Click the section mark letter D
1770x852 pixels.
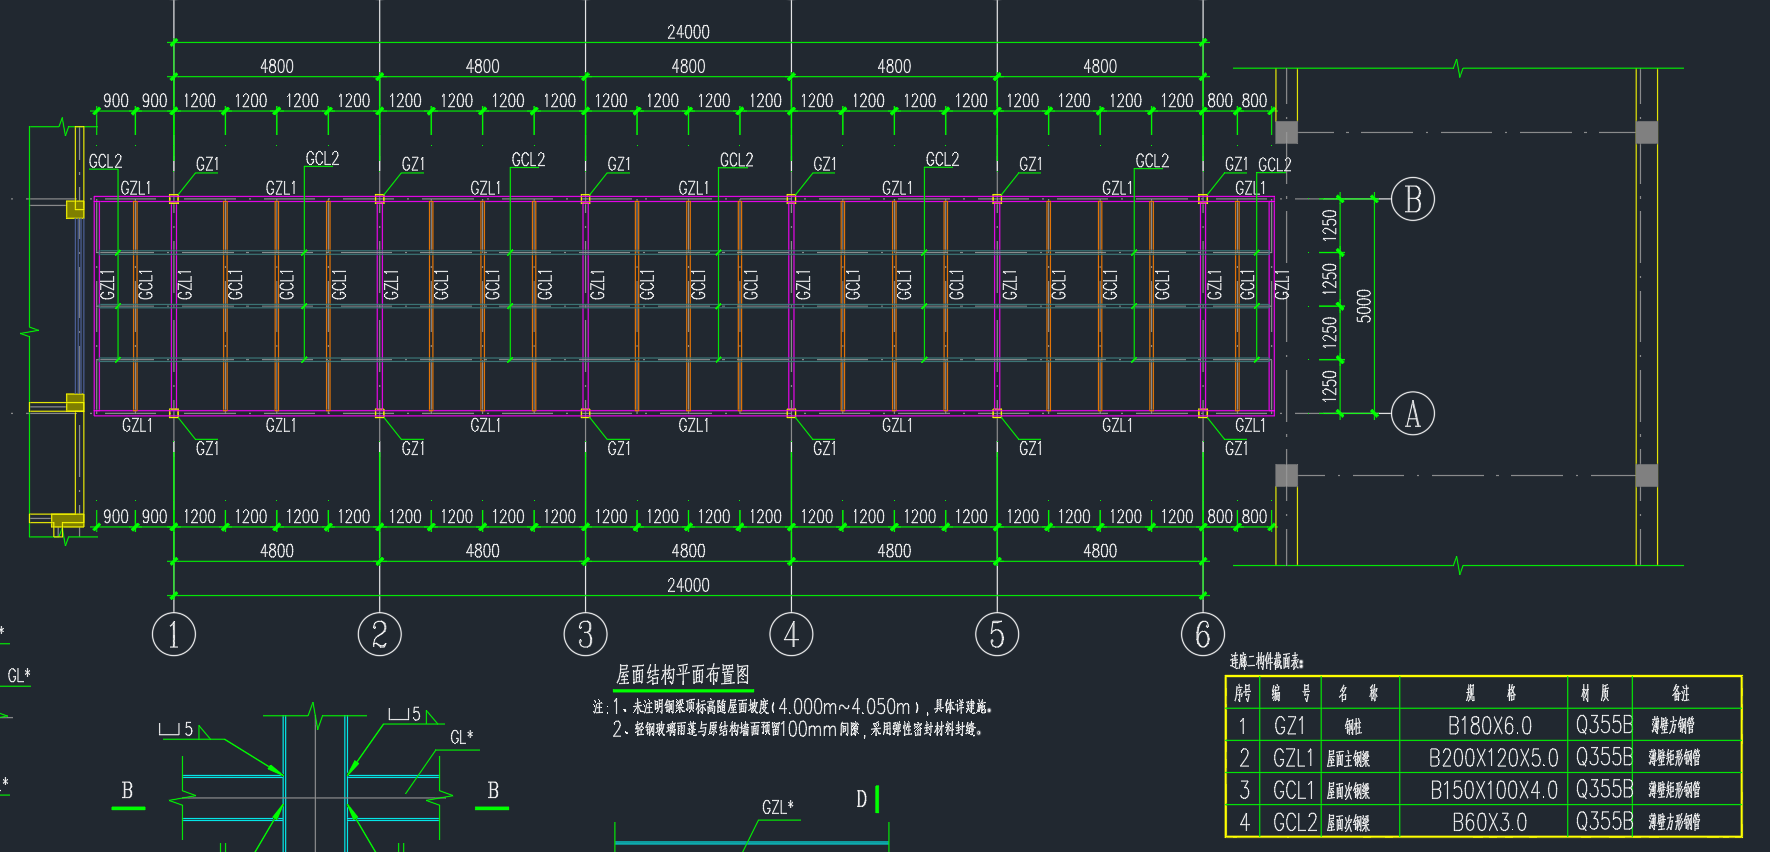[x=861, y=799]
